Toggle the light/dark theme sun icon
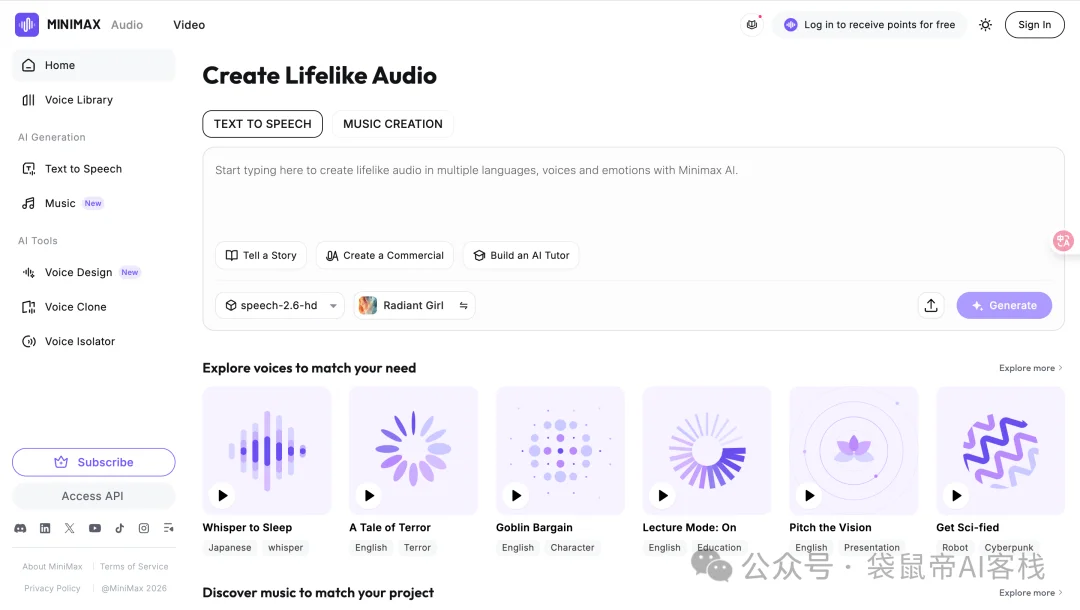This screenshot has width=1080, height=610. click(x=986, y=25)
